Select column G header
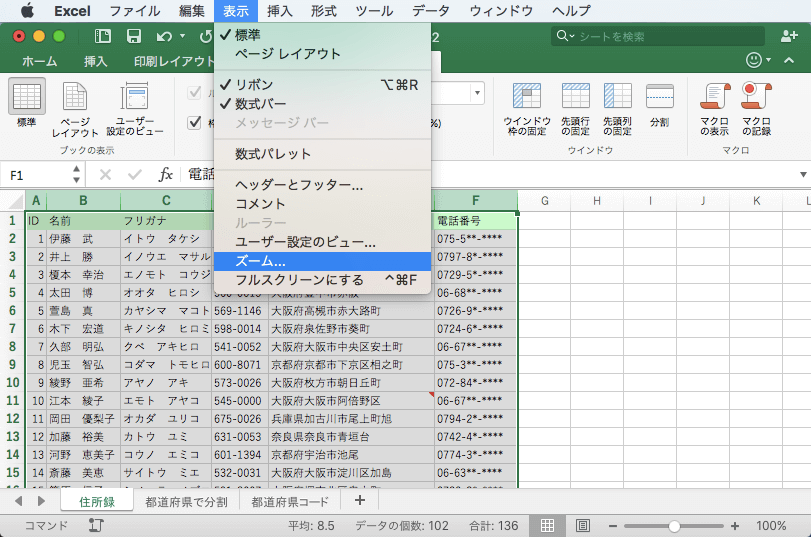811x537 pixels. (x=544, y=200)
